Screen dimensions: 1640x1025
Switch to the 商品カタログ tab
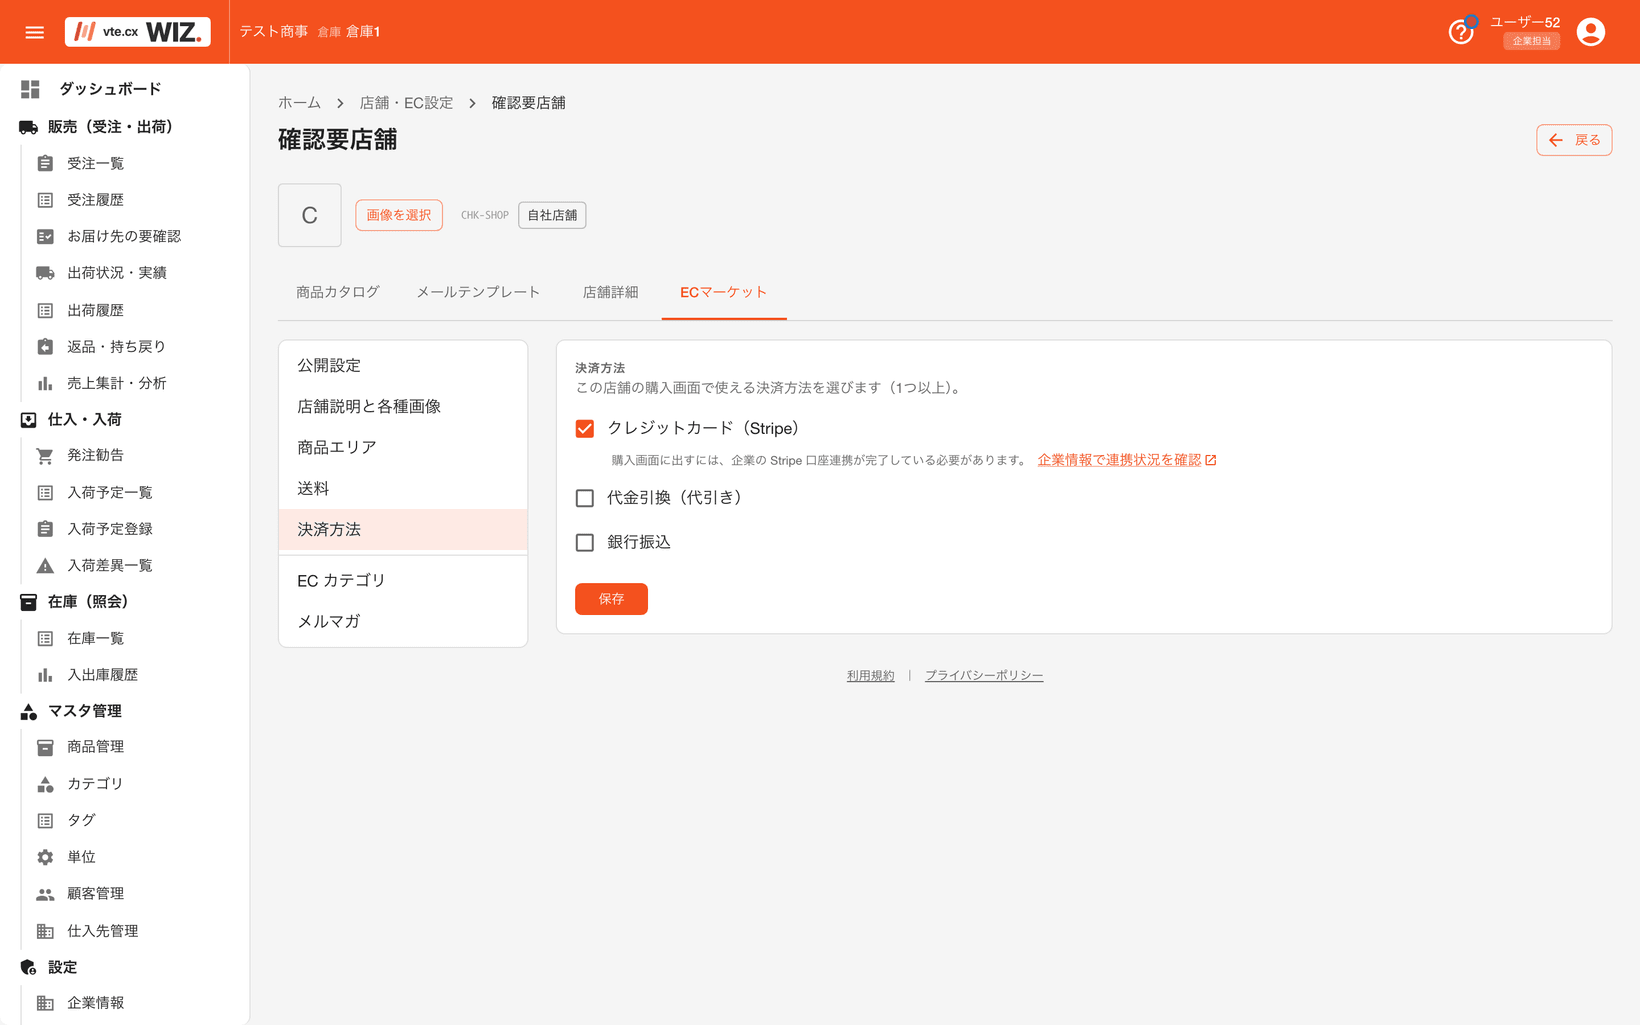point(338,292)
